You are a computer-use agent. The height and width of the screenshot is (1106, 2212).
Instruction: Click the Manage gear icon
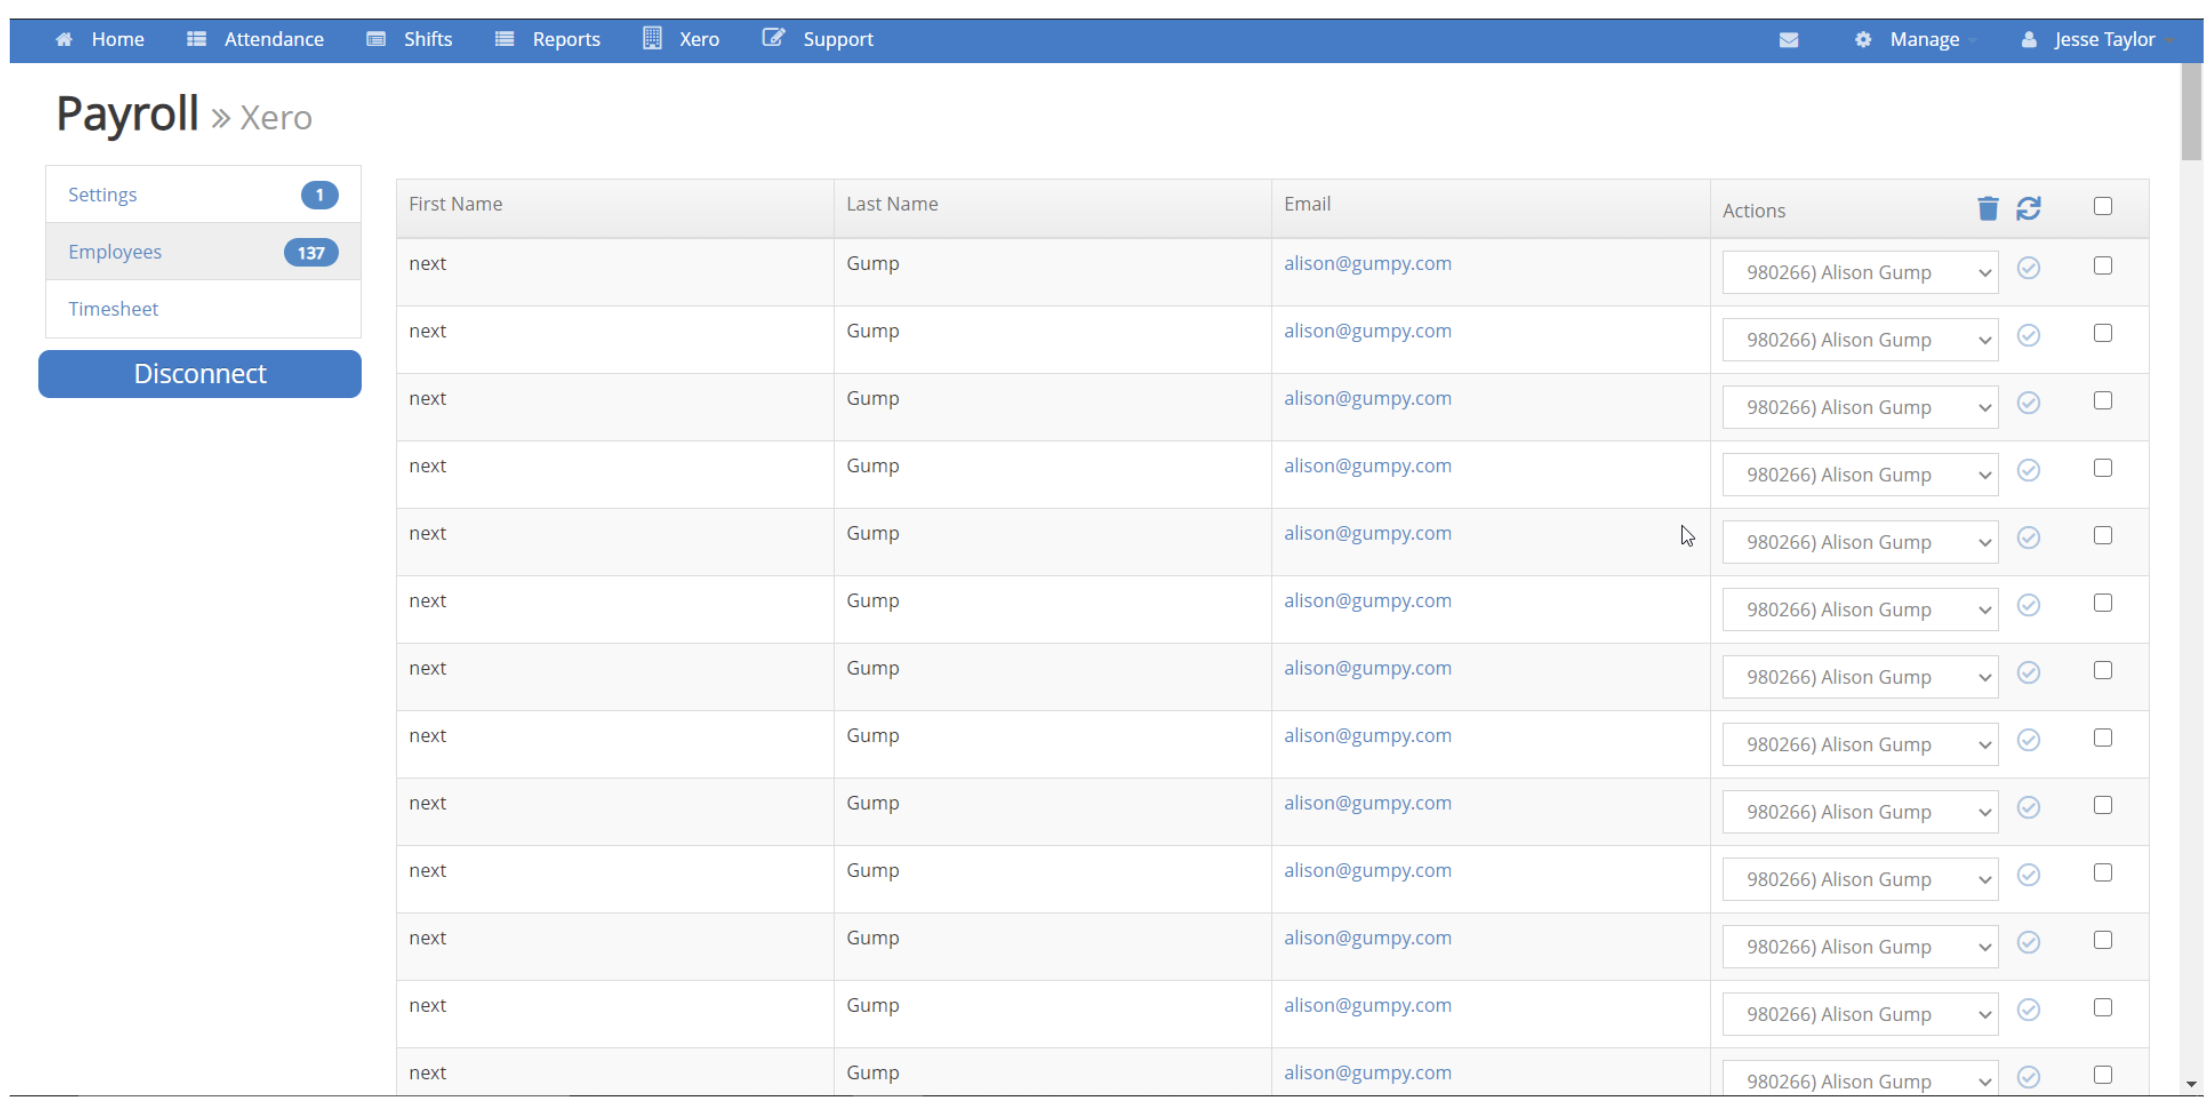[x=1862, y=40]
